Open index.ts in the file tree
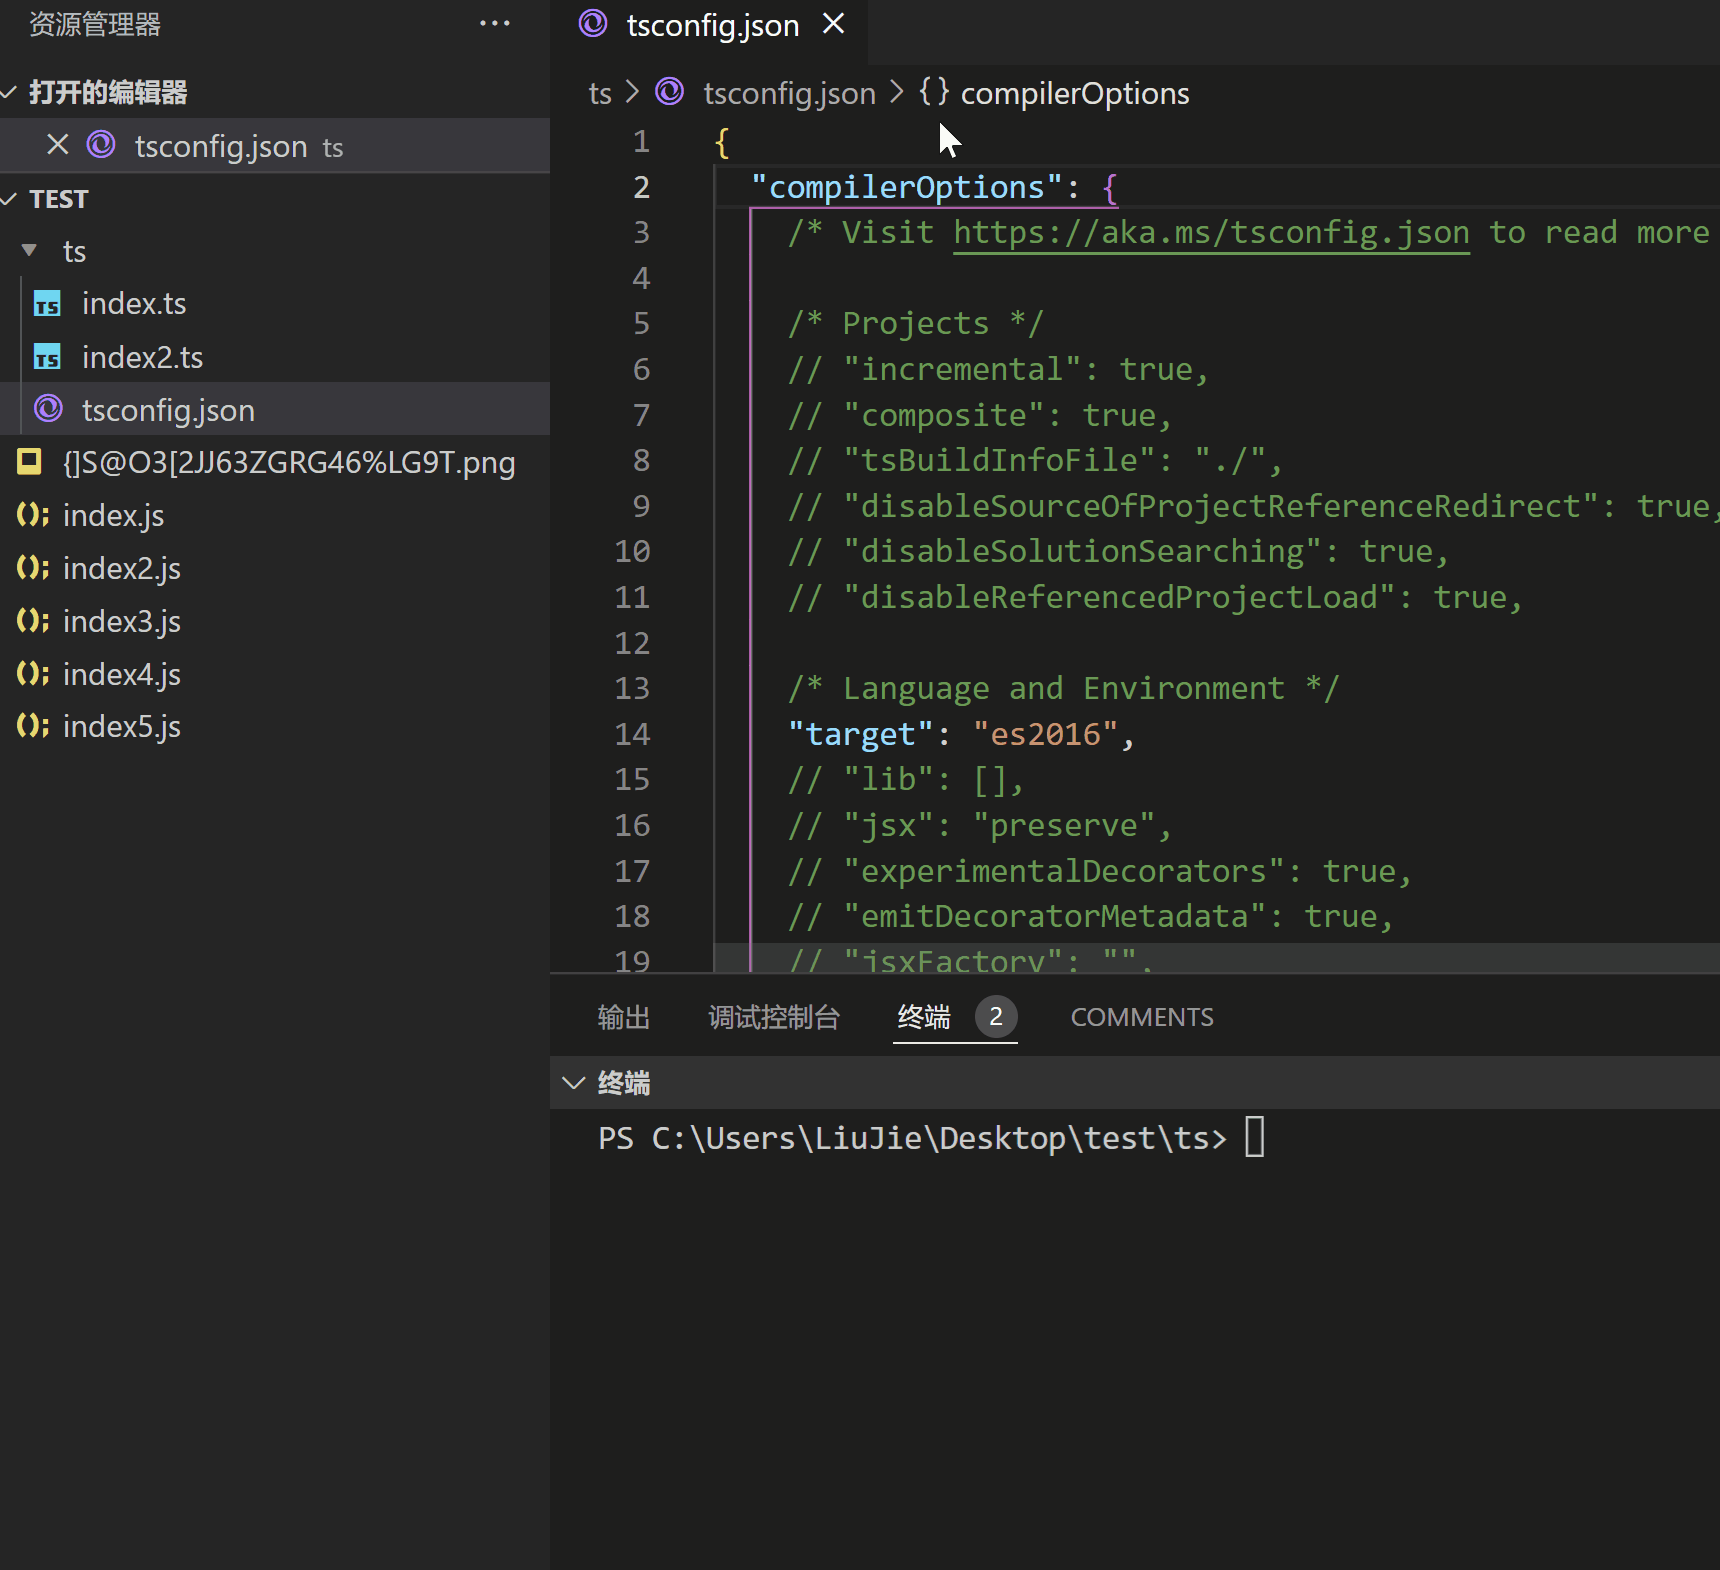This screenshot has width=1720, height=1570. pos(275,303)
